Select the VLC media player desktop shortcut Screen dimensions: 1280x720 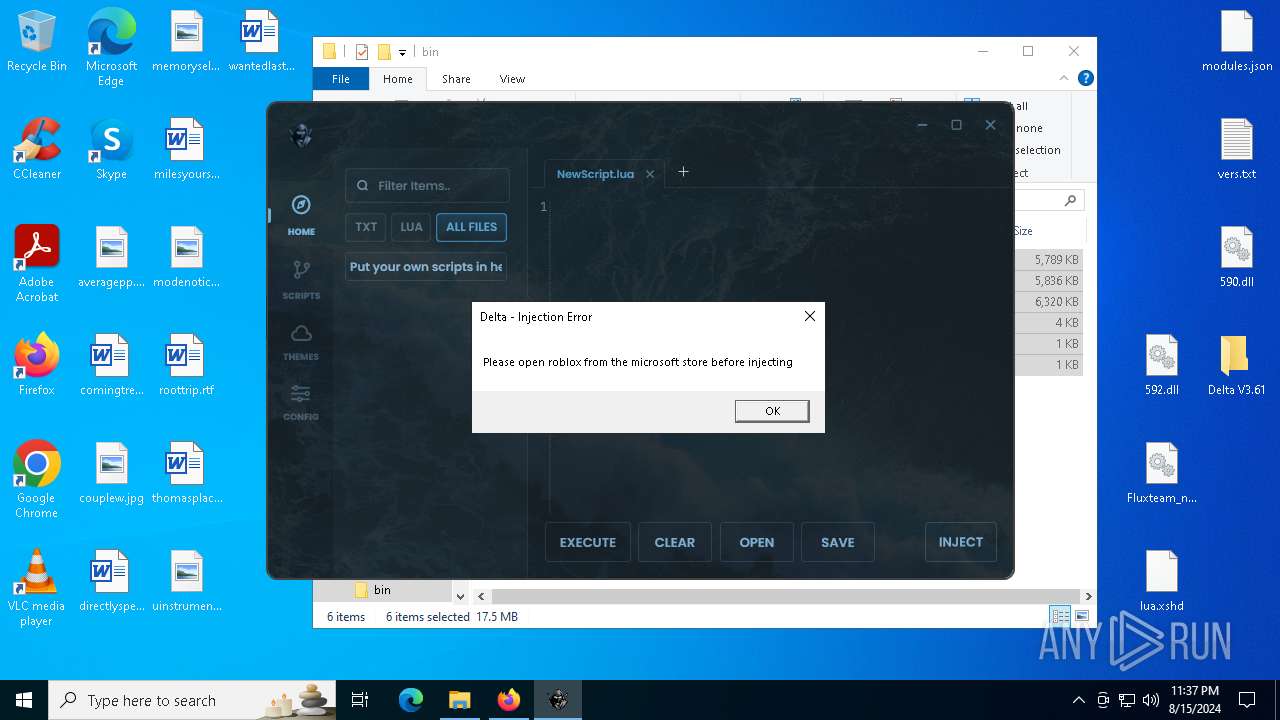(37, 589)
